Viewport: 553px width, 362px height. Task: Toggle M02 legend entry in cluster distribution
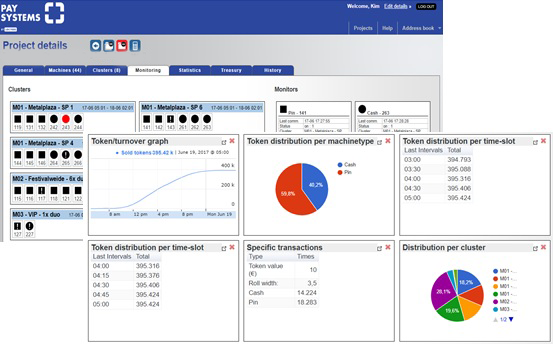(505, 301)
